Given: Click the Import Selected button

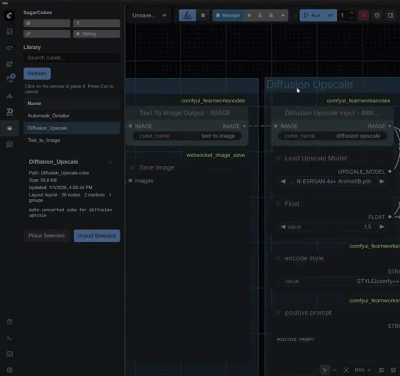Looking at the screenshot, I should tap(97, 236).
